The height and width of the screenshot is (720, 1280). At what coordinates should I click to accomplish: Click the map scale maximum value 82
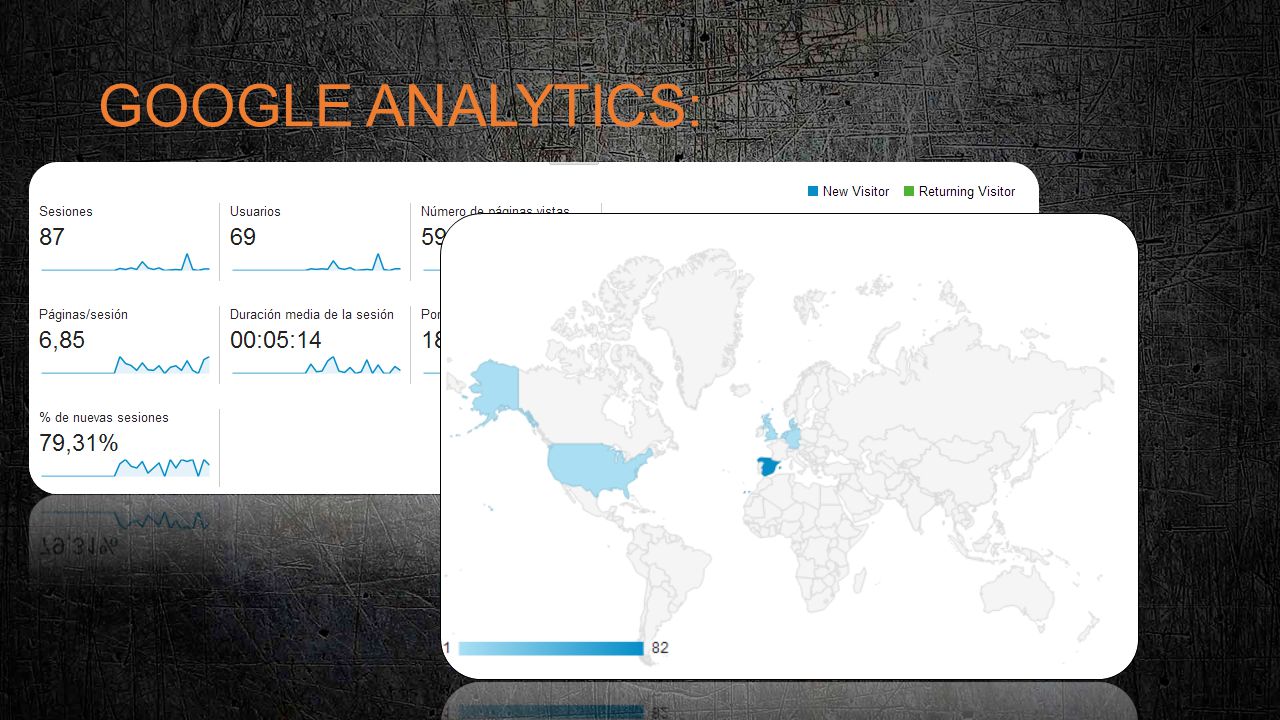tap(660, 648)
